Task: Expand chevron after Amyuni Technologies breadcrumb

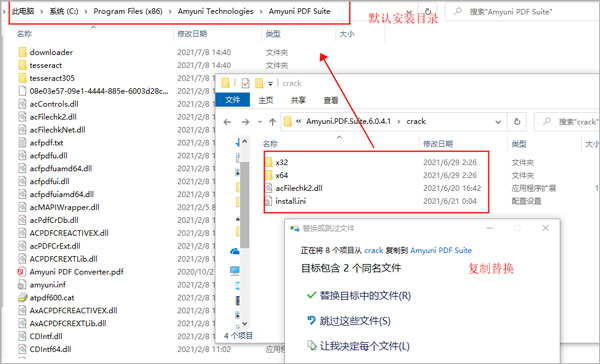Action: point(261,11)
